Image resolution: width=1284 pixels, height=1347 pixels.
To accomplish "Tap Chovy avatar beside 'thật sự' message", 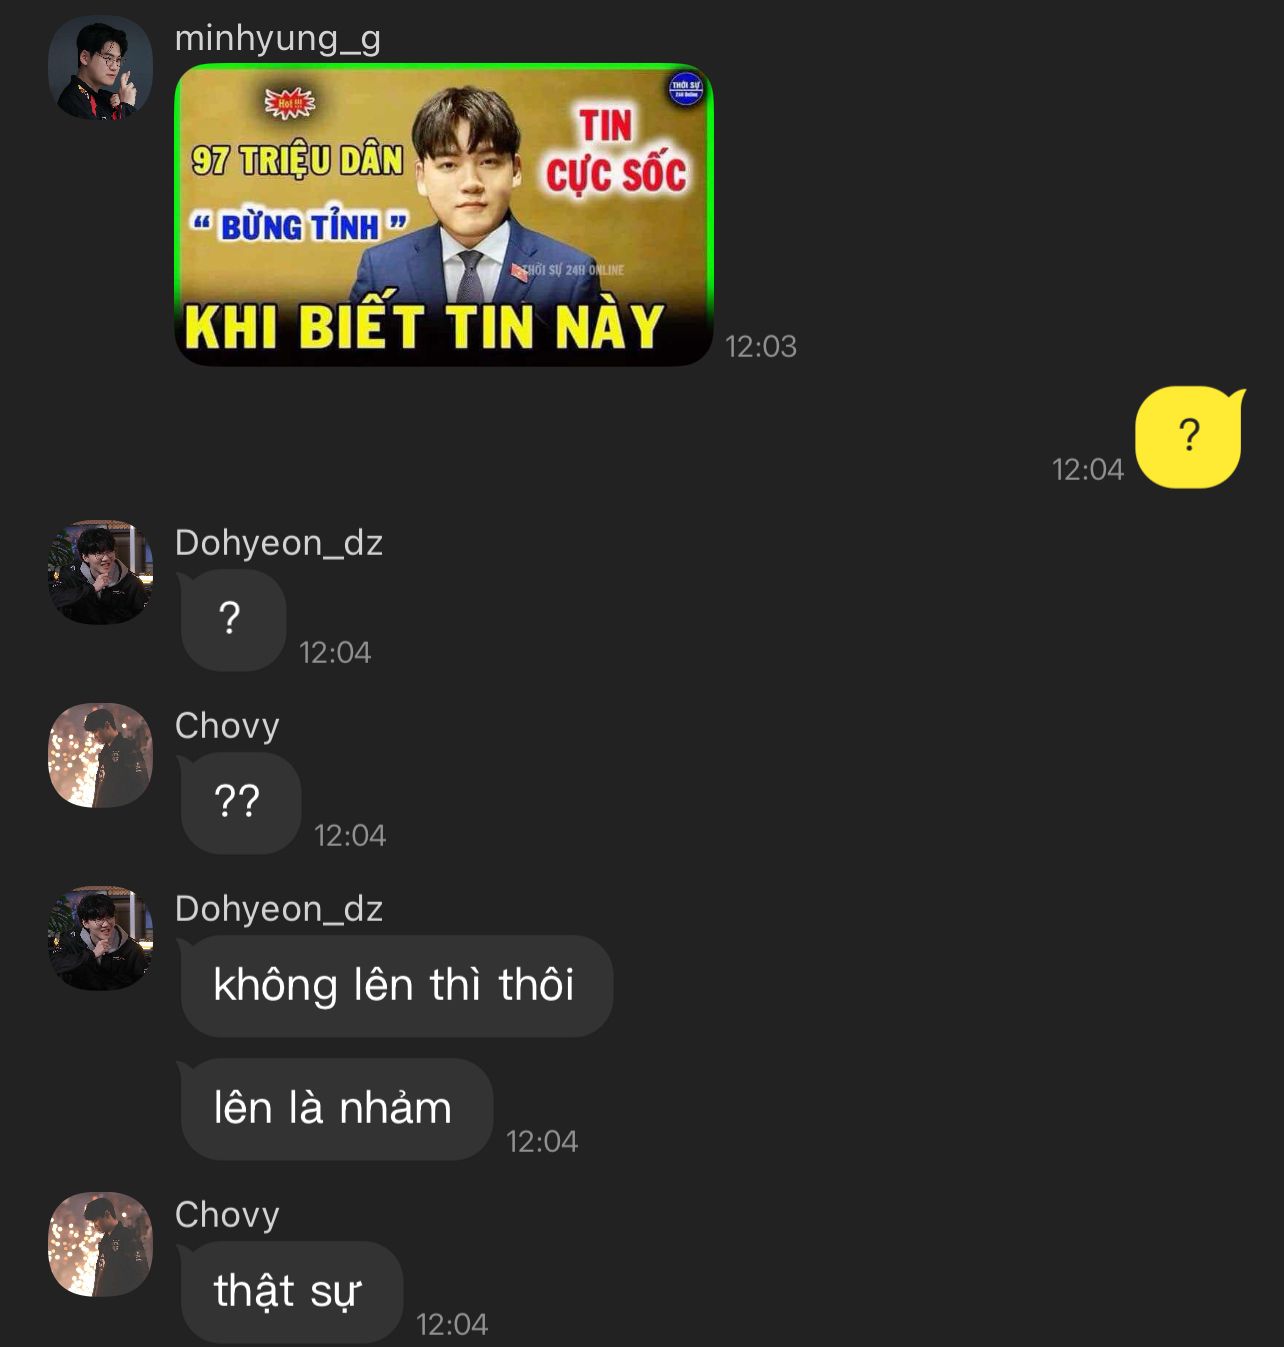I will click(100, 1244).
